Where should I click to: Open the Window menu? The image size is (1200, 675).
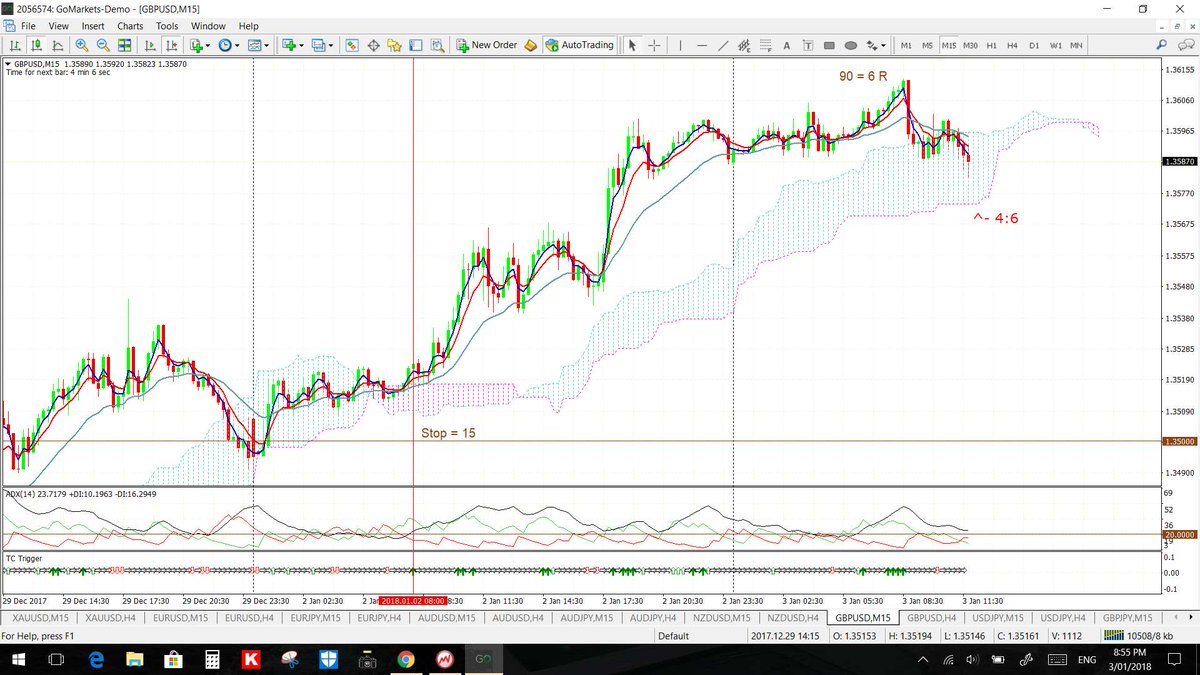click(x=210, y=26)
